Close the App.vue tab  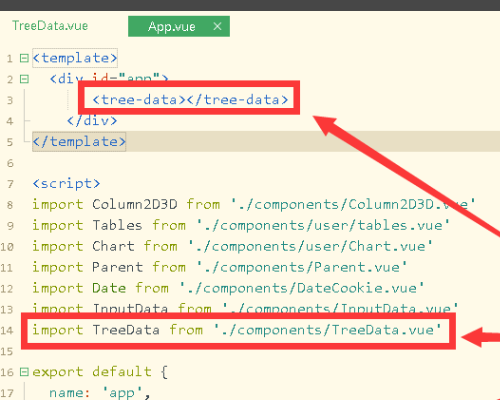(x=217, y=26)
